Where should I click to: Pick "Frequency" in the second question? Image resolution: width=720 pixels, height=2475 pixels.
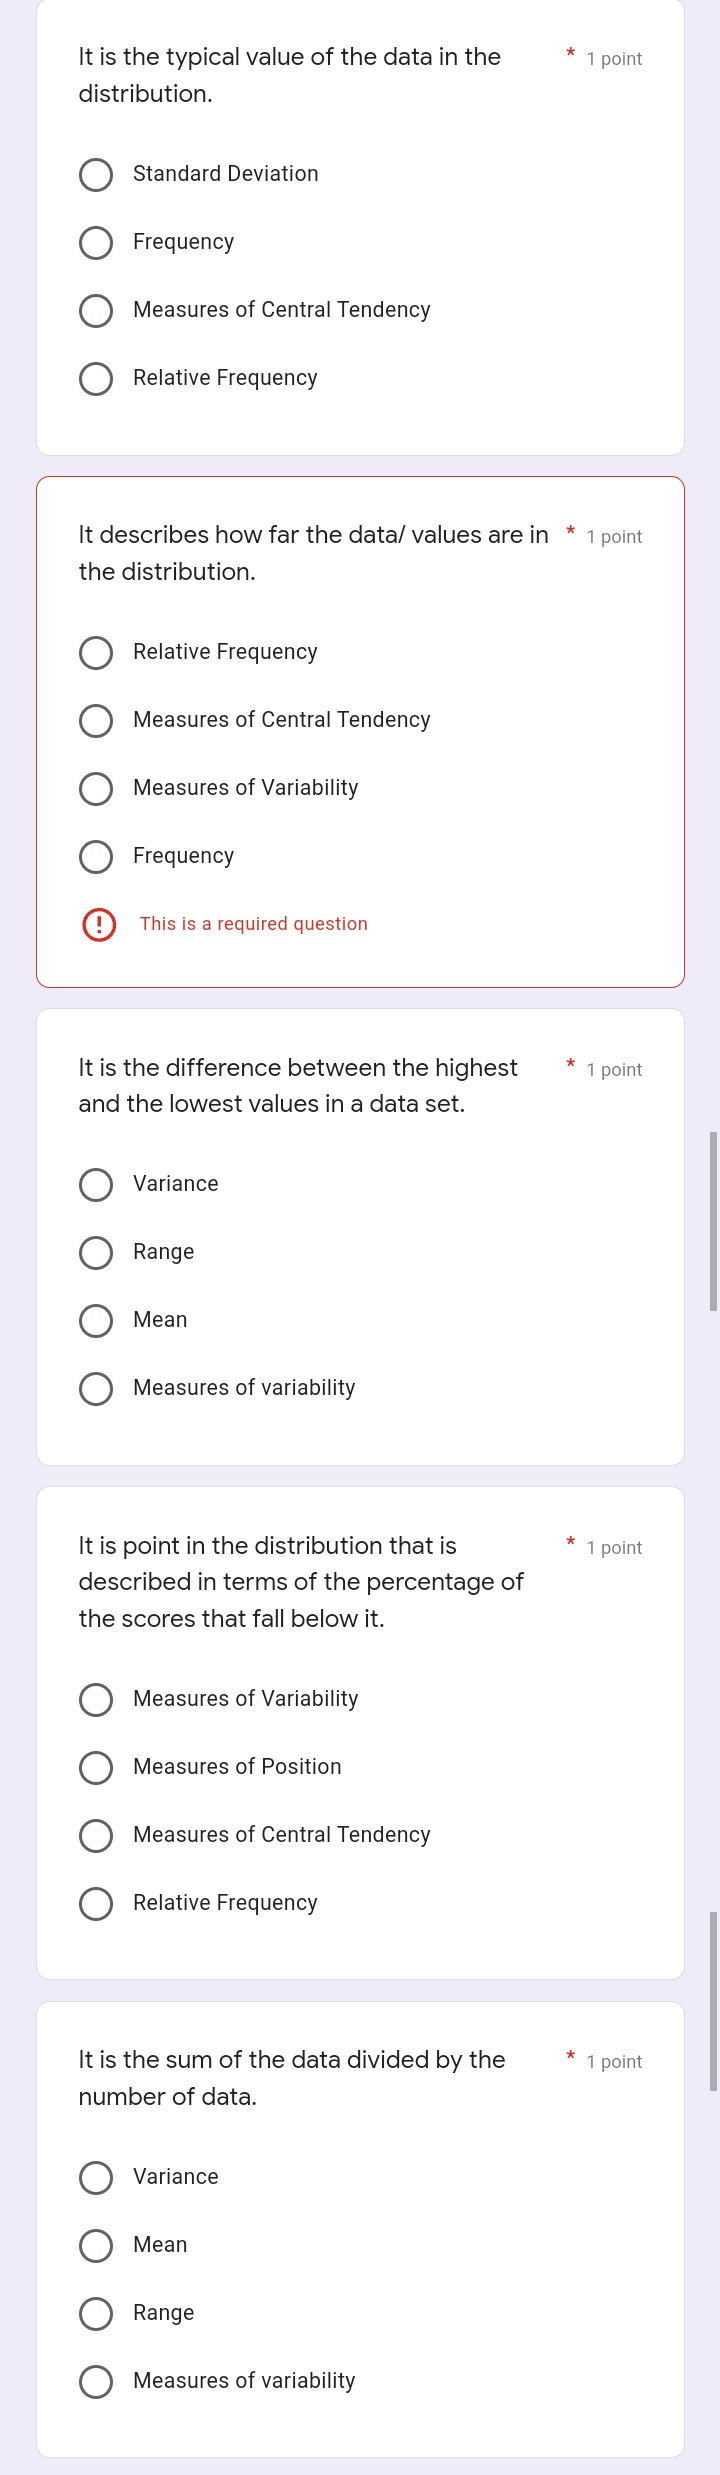click(x=96, y=857)
